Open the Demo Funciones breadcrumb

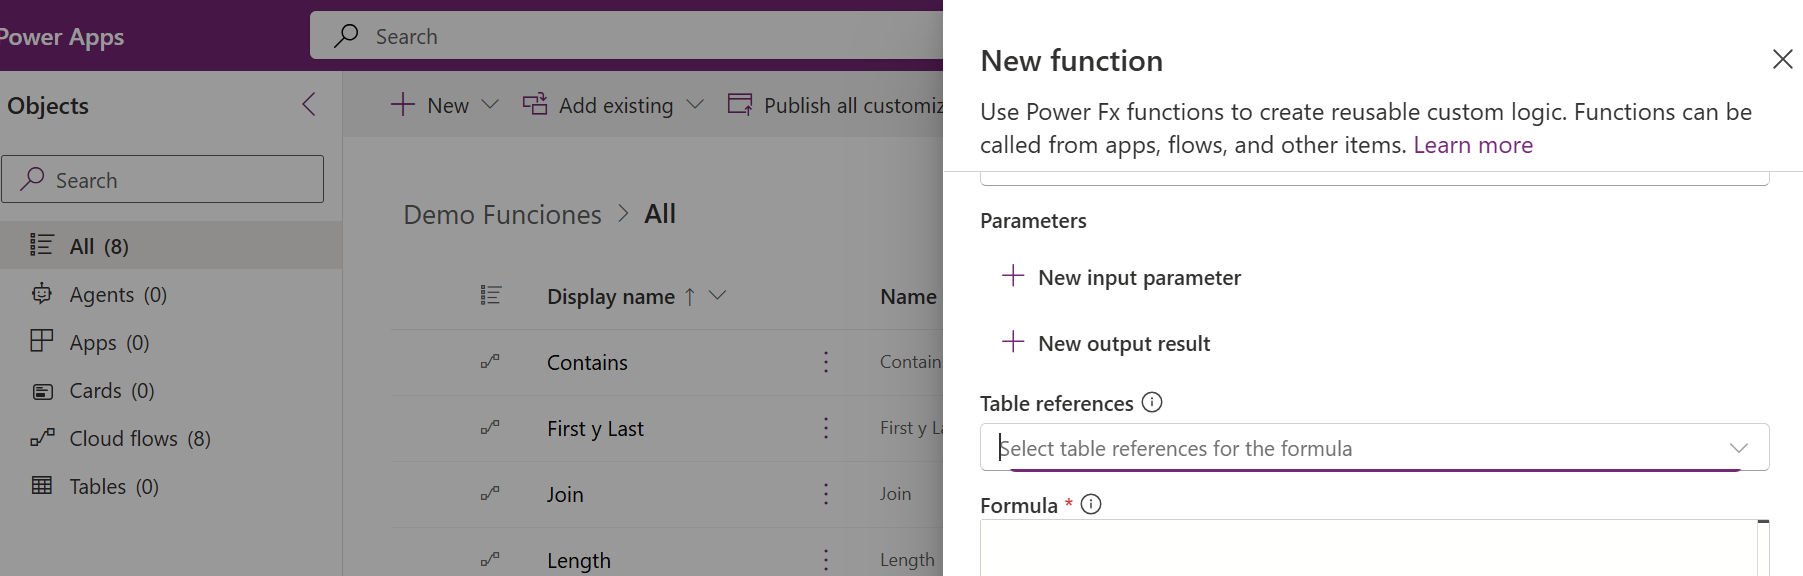(x=502, y=214)
